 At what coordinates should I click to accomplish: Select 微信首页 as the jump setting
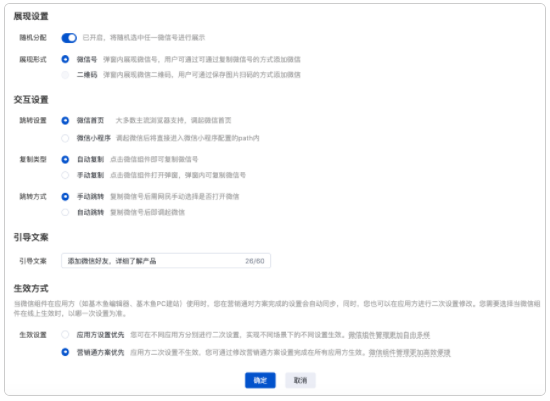tap(65, 120)
